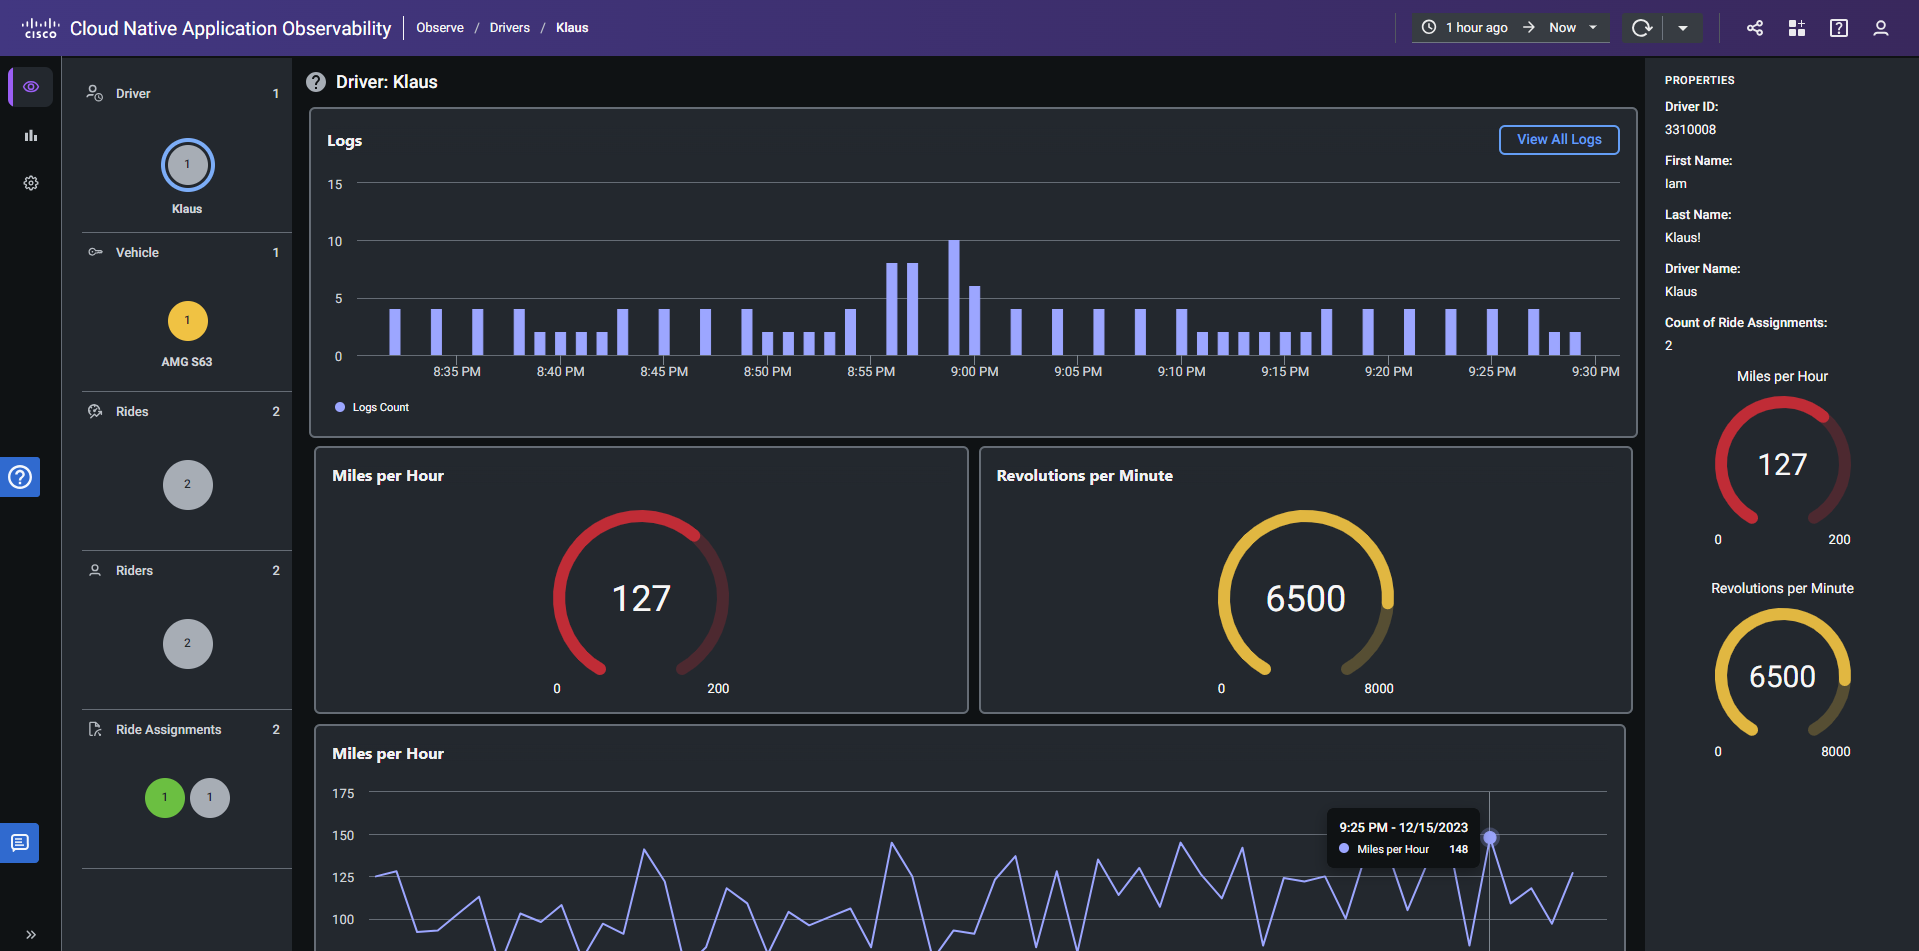1919x951 pixels.
Task: Click the Observe eye icon in sidebar
Action: (x=31, y=87)
